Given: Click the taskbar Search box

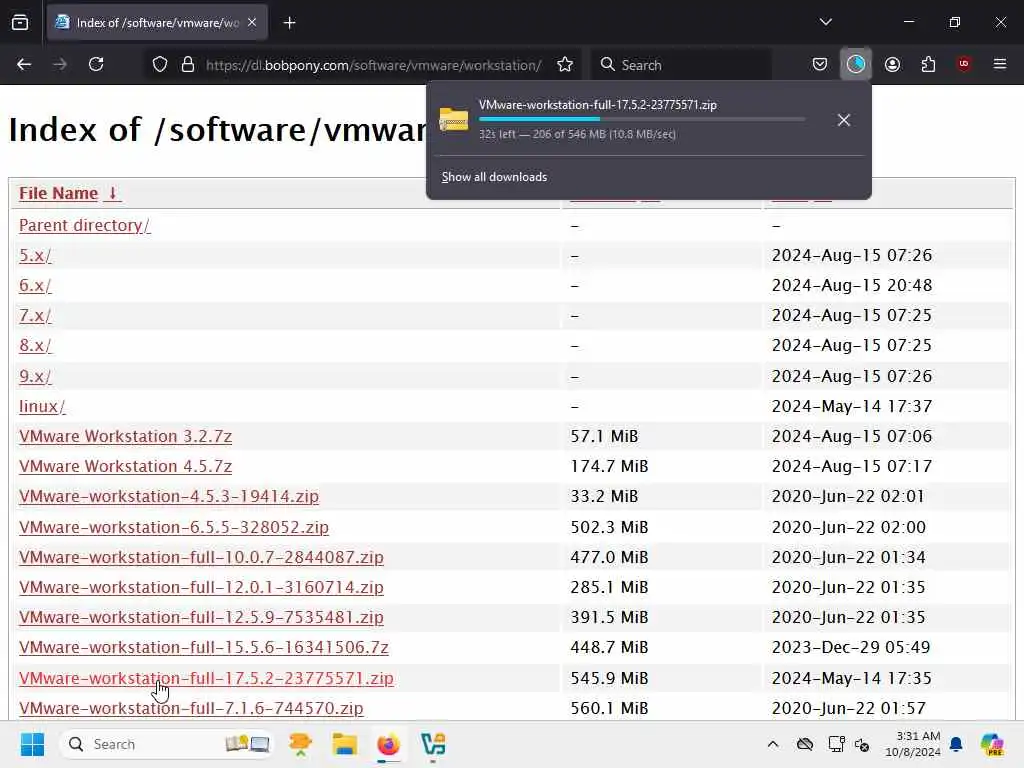Looking at the screenshot, I should (x=167, y=744).
